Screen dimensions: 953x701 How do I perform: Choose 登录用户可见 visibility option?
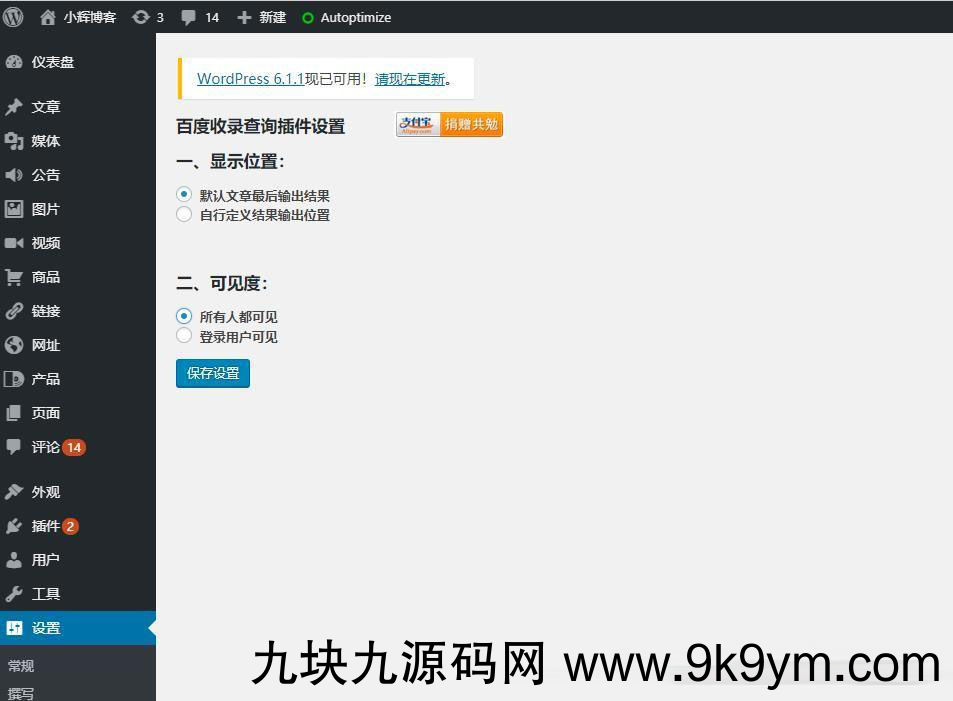pos(184,336)
